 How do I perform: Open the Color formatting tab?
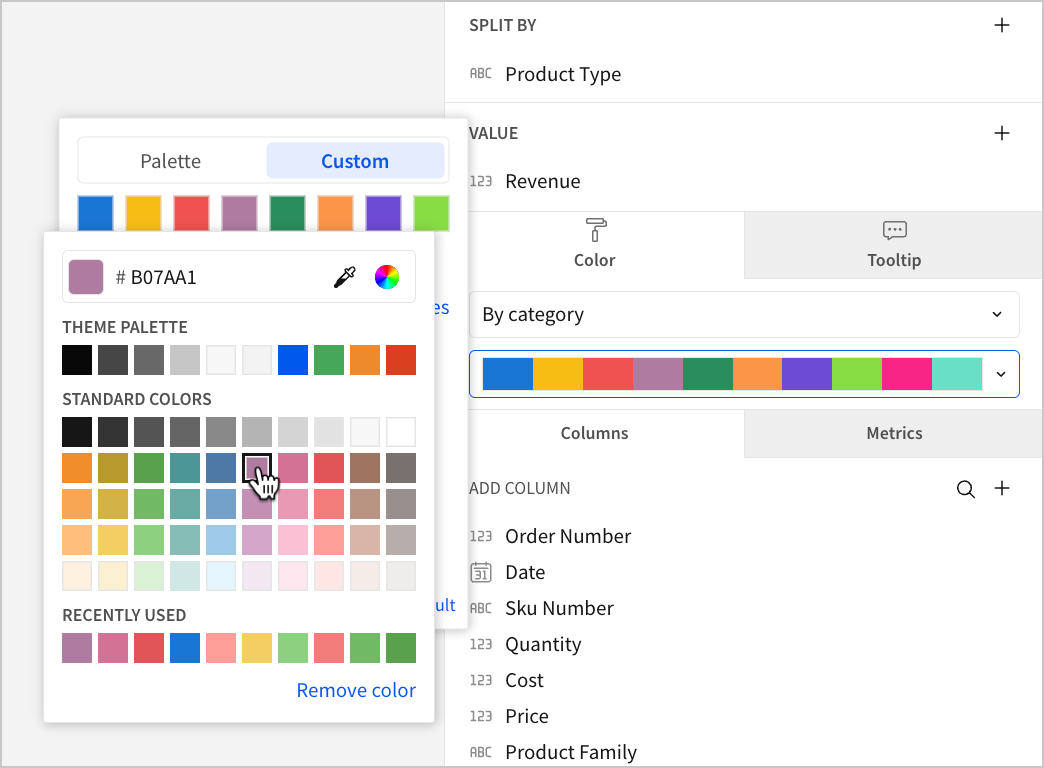(x=595, y=245)
